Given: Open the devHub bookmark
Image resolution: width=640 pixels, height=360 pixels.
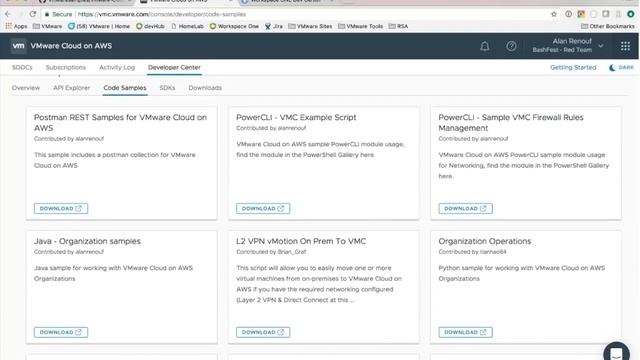Looking at the screenshot, I should 150,26.
